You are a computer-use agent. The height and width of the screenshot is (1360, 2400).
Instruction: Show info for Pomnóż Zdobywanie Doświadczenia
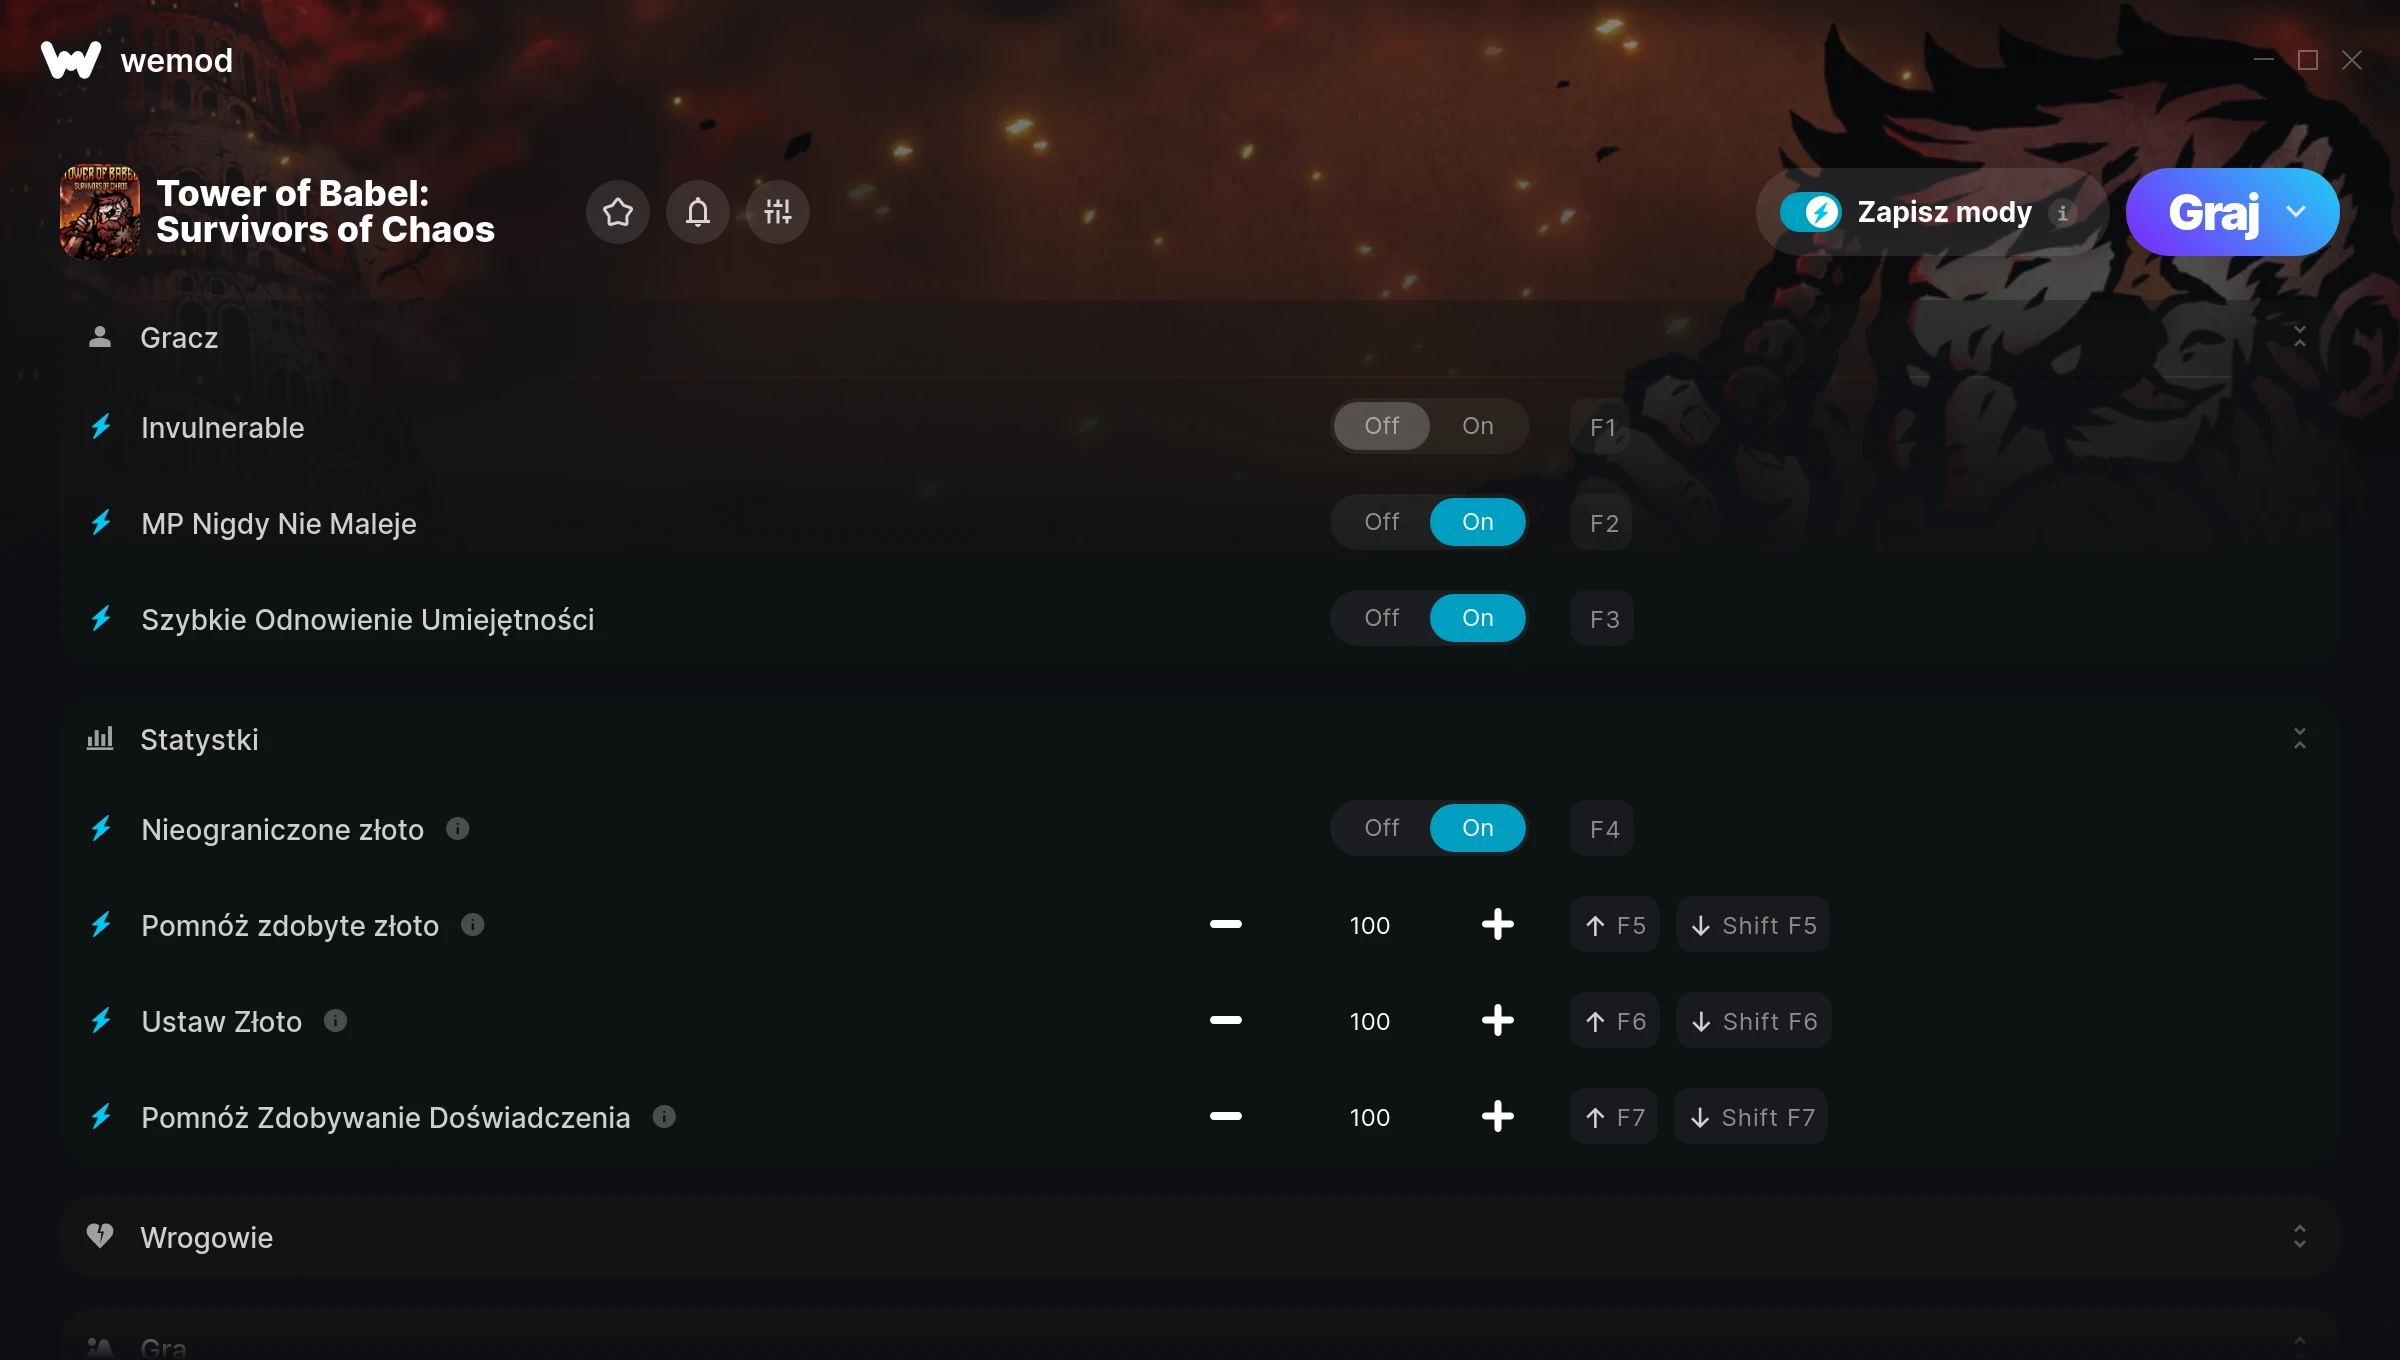664,1117
